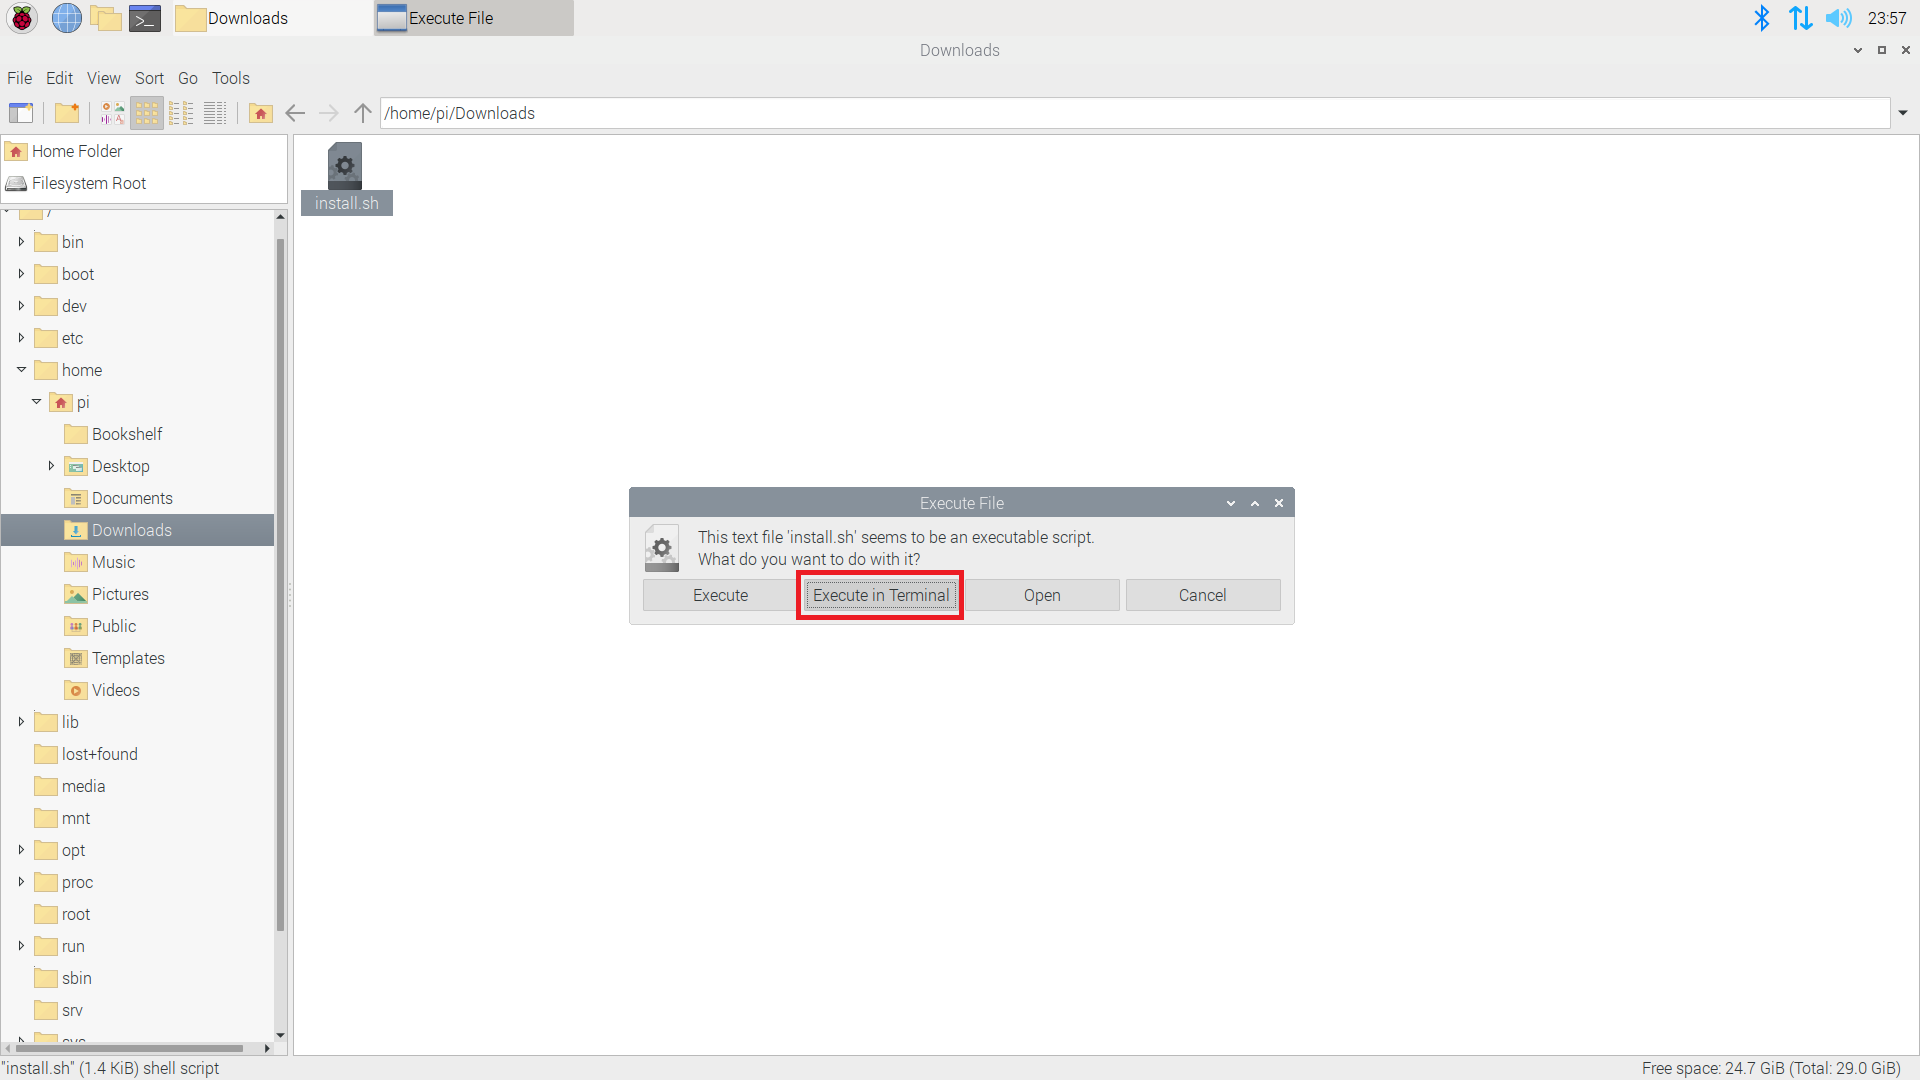
Task: Go to the home folder via the toolbar icon
Action: pos(261,113)
